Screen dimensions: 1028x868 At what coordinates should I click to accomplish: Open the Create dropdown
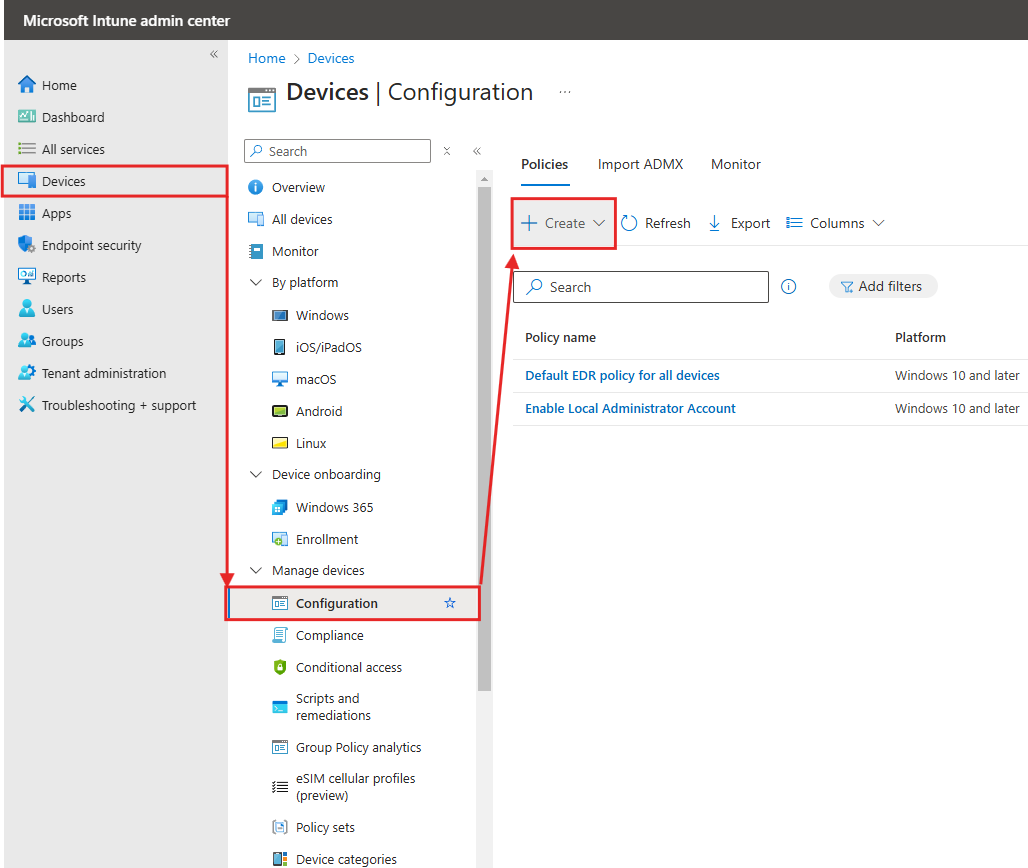point(563,224)
